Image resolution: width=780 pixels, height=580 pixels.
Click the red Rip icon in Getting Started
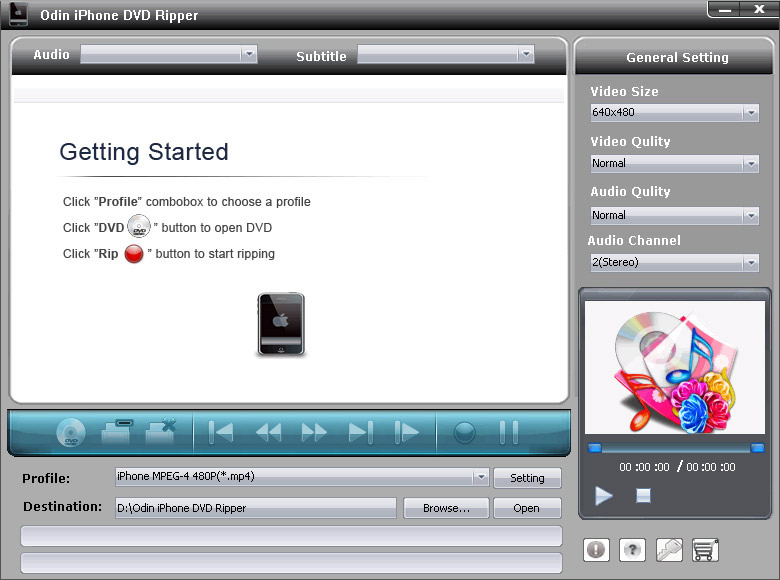(x=134, y=254)
